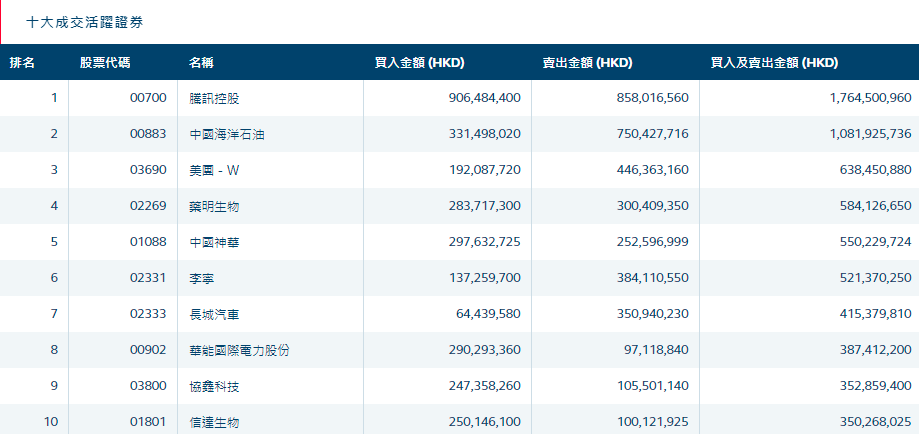The width and height of the screenshot is (919, 434).
Task: Click total amount 350,268,025
Action: click(x=876, y=422)
